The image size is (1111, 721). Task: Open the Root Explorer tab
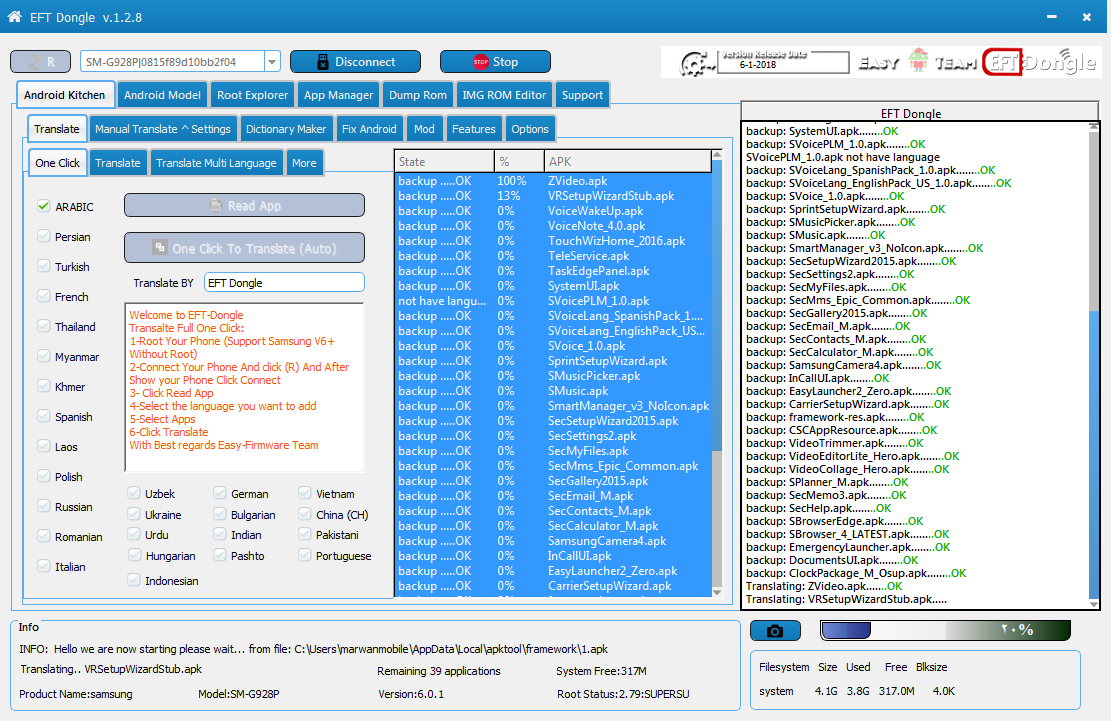tap(252, 95)
